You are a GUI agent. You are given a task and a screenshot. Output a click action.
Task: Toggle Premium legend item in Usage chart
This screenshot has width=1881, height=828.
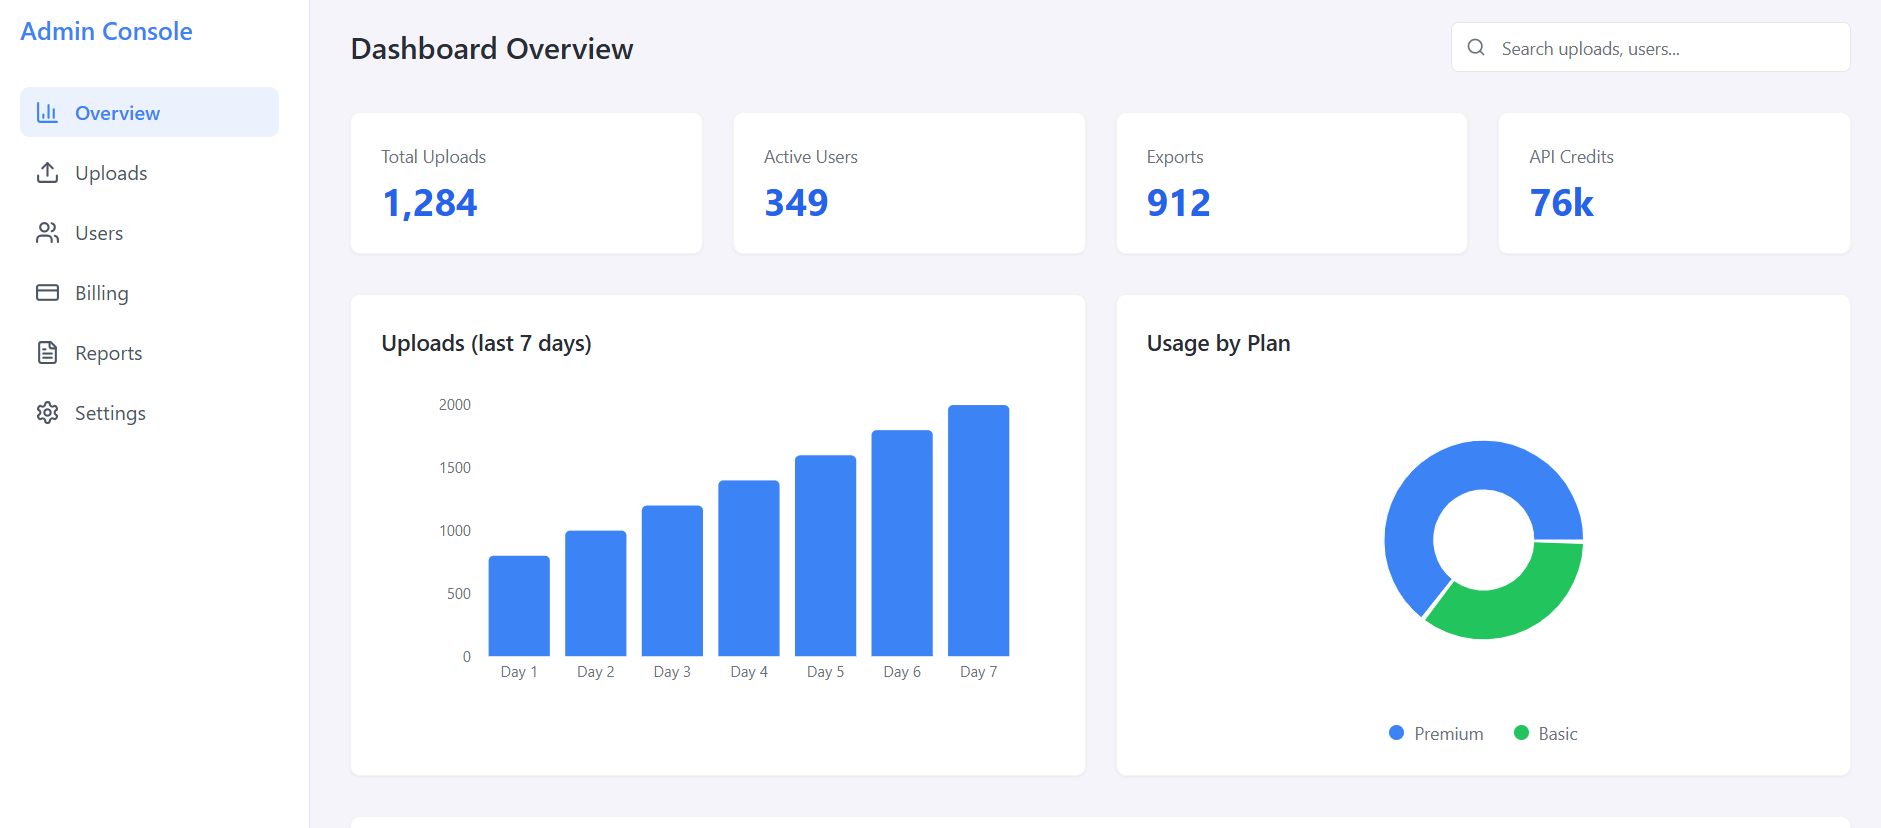tap(1437, 734)
